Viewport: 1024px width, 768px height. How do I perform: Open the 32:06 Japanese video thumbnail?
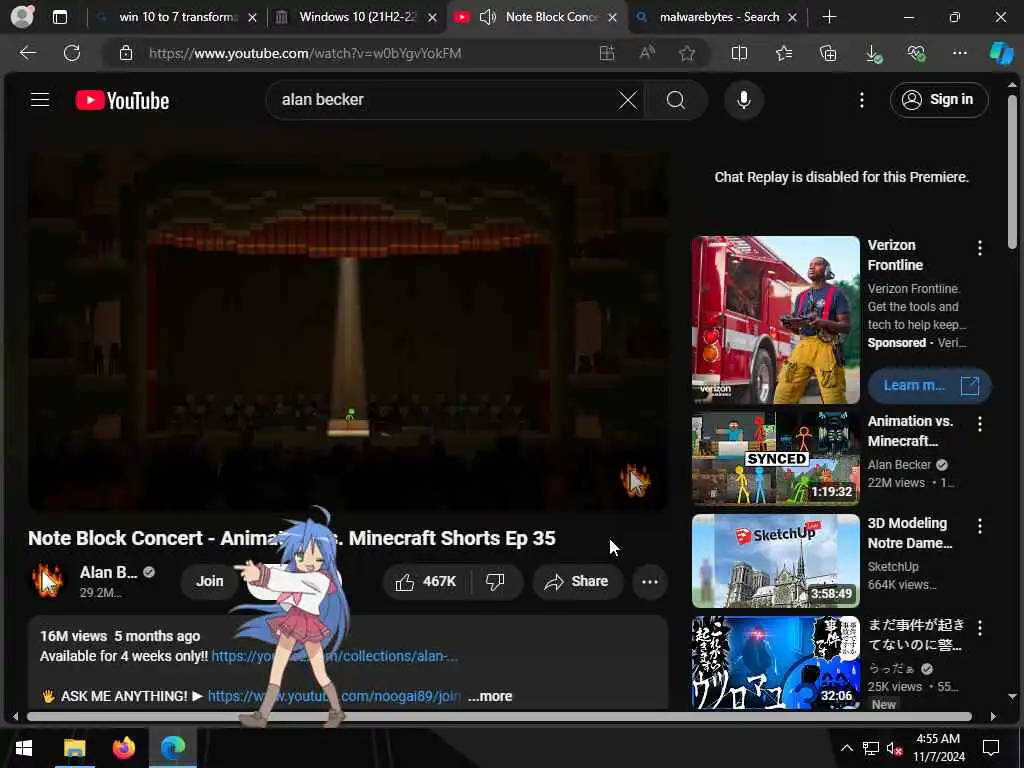(x=775, y=662)
